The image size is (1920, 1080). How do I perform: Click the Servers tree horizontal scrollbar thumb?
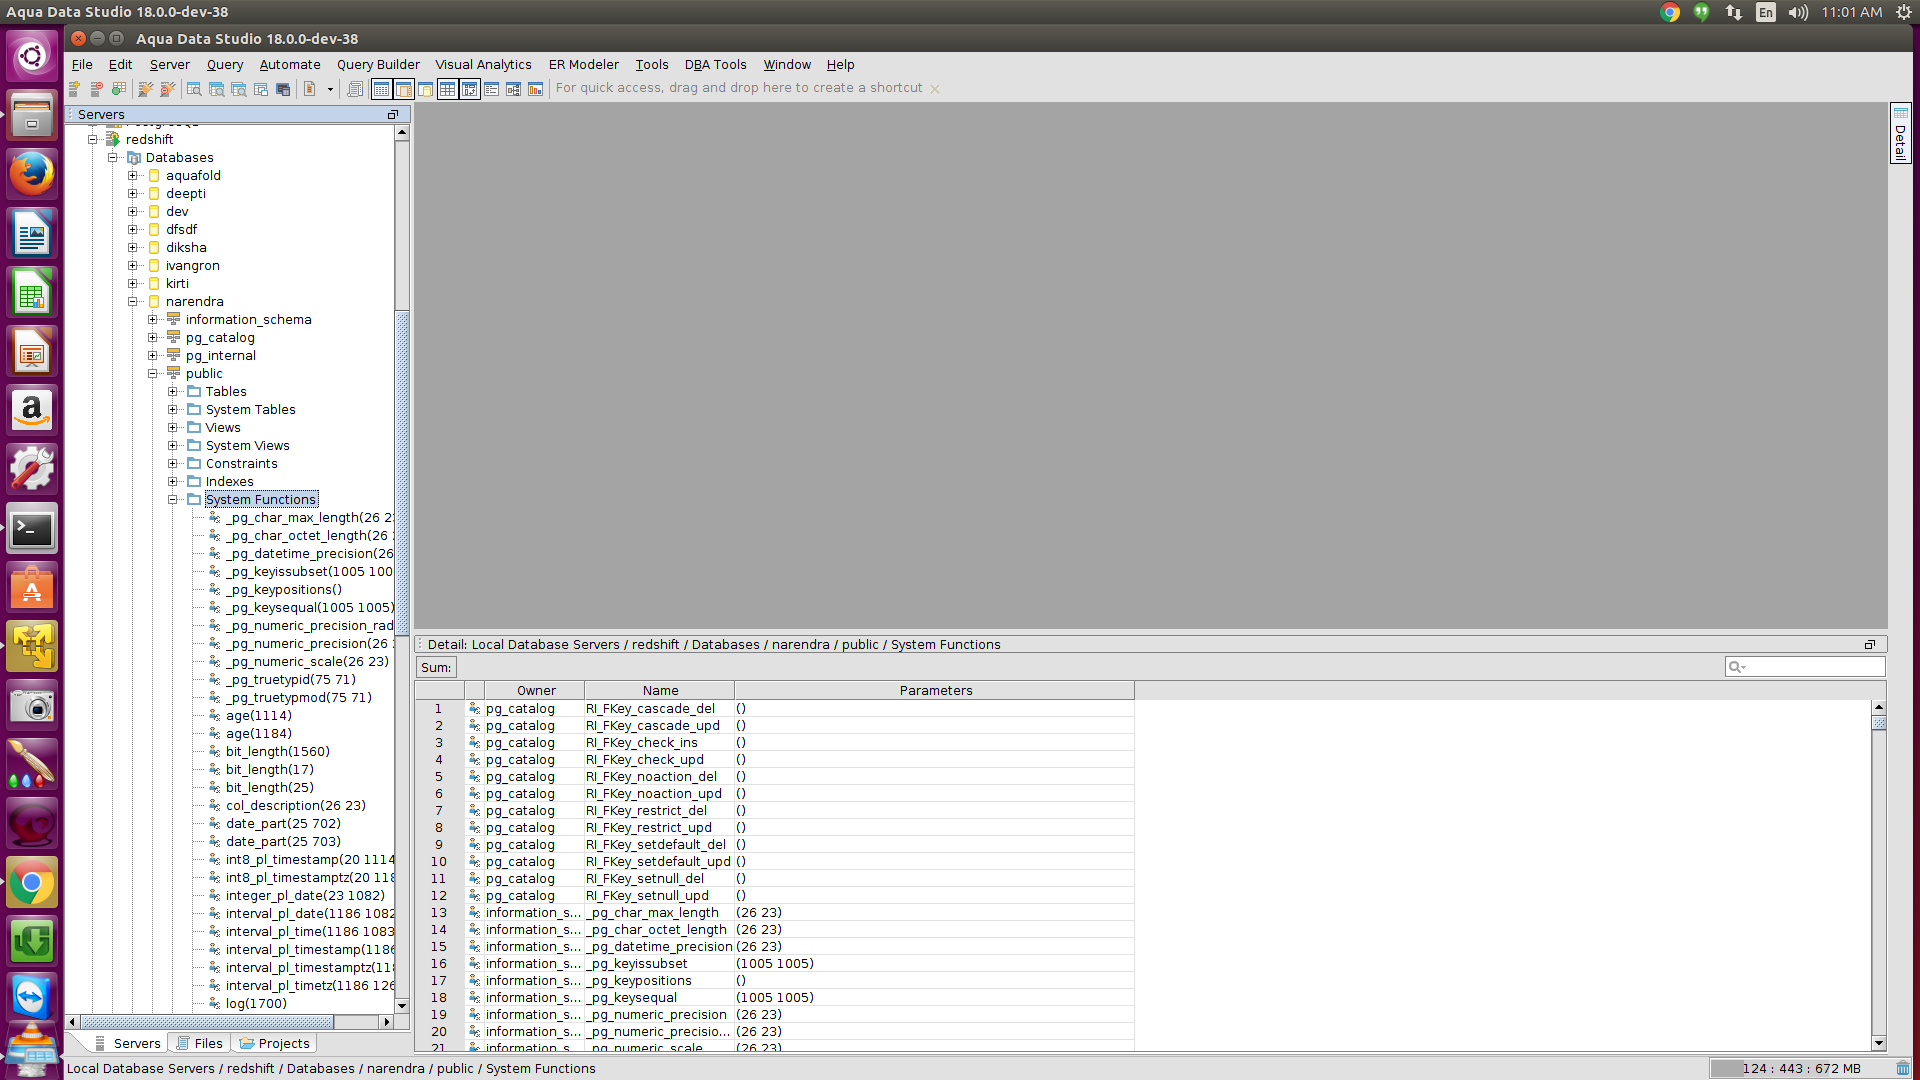[207, 1022]
